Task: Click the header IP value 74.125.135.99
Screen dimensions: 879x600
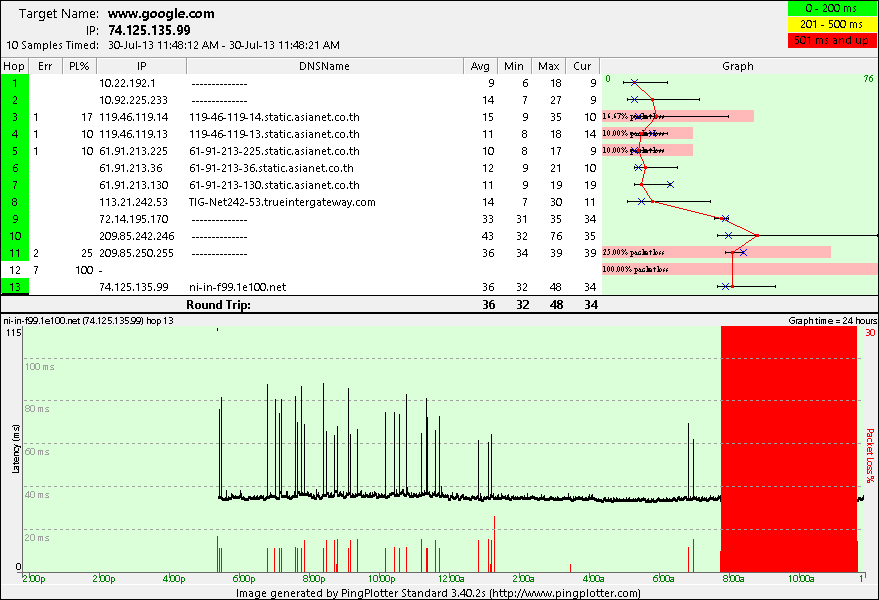Action: tap(149, 30)
